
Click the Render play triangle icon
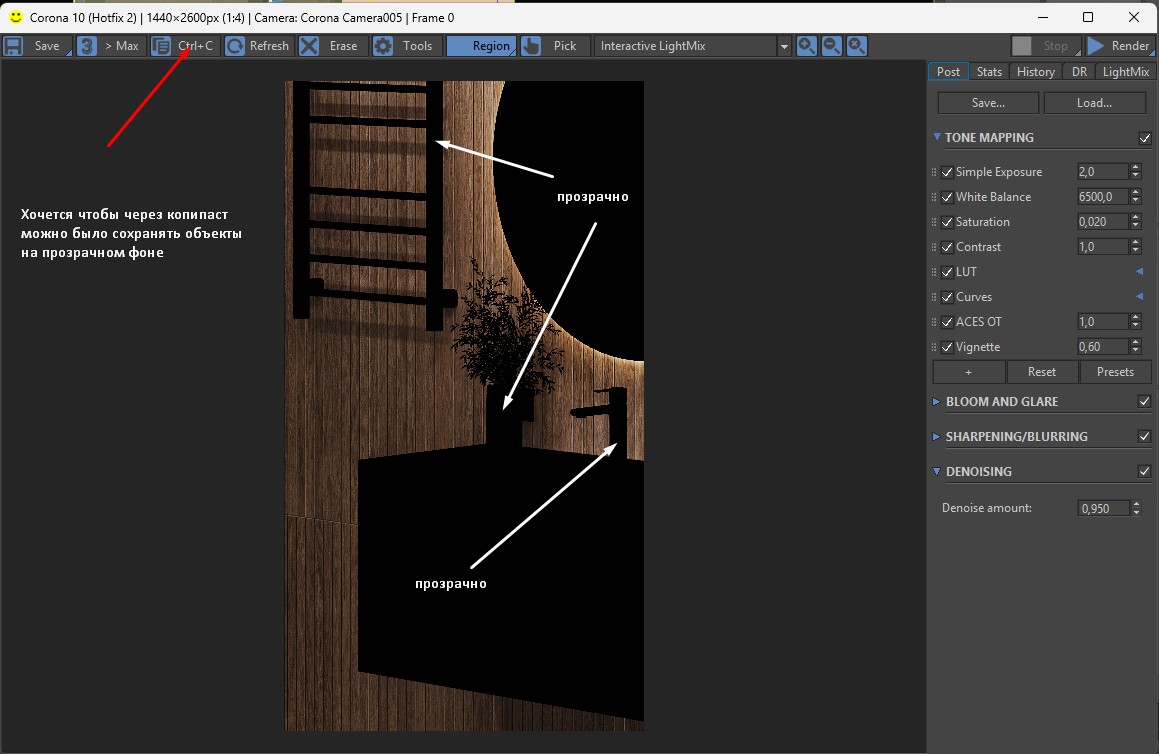[x=1095, y=46]
